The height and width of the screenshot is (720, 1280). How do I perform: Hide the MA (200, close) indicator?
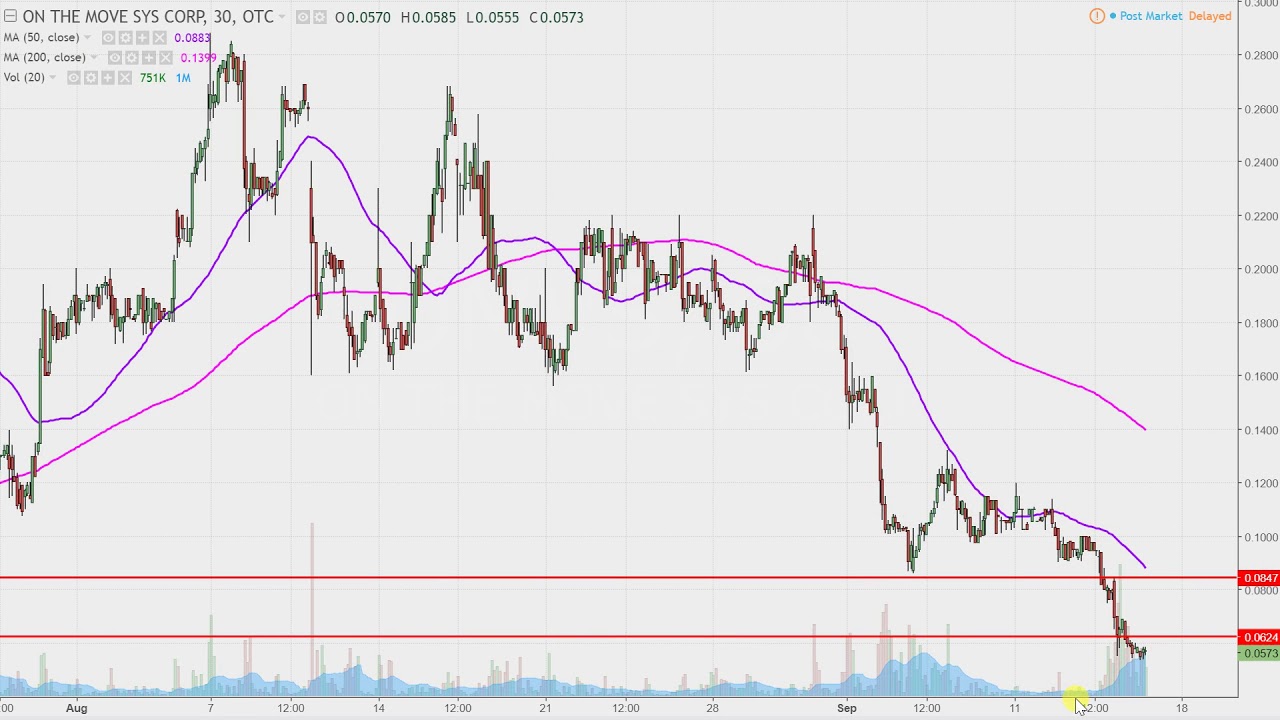115,58
